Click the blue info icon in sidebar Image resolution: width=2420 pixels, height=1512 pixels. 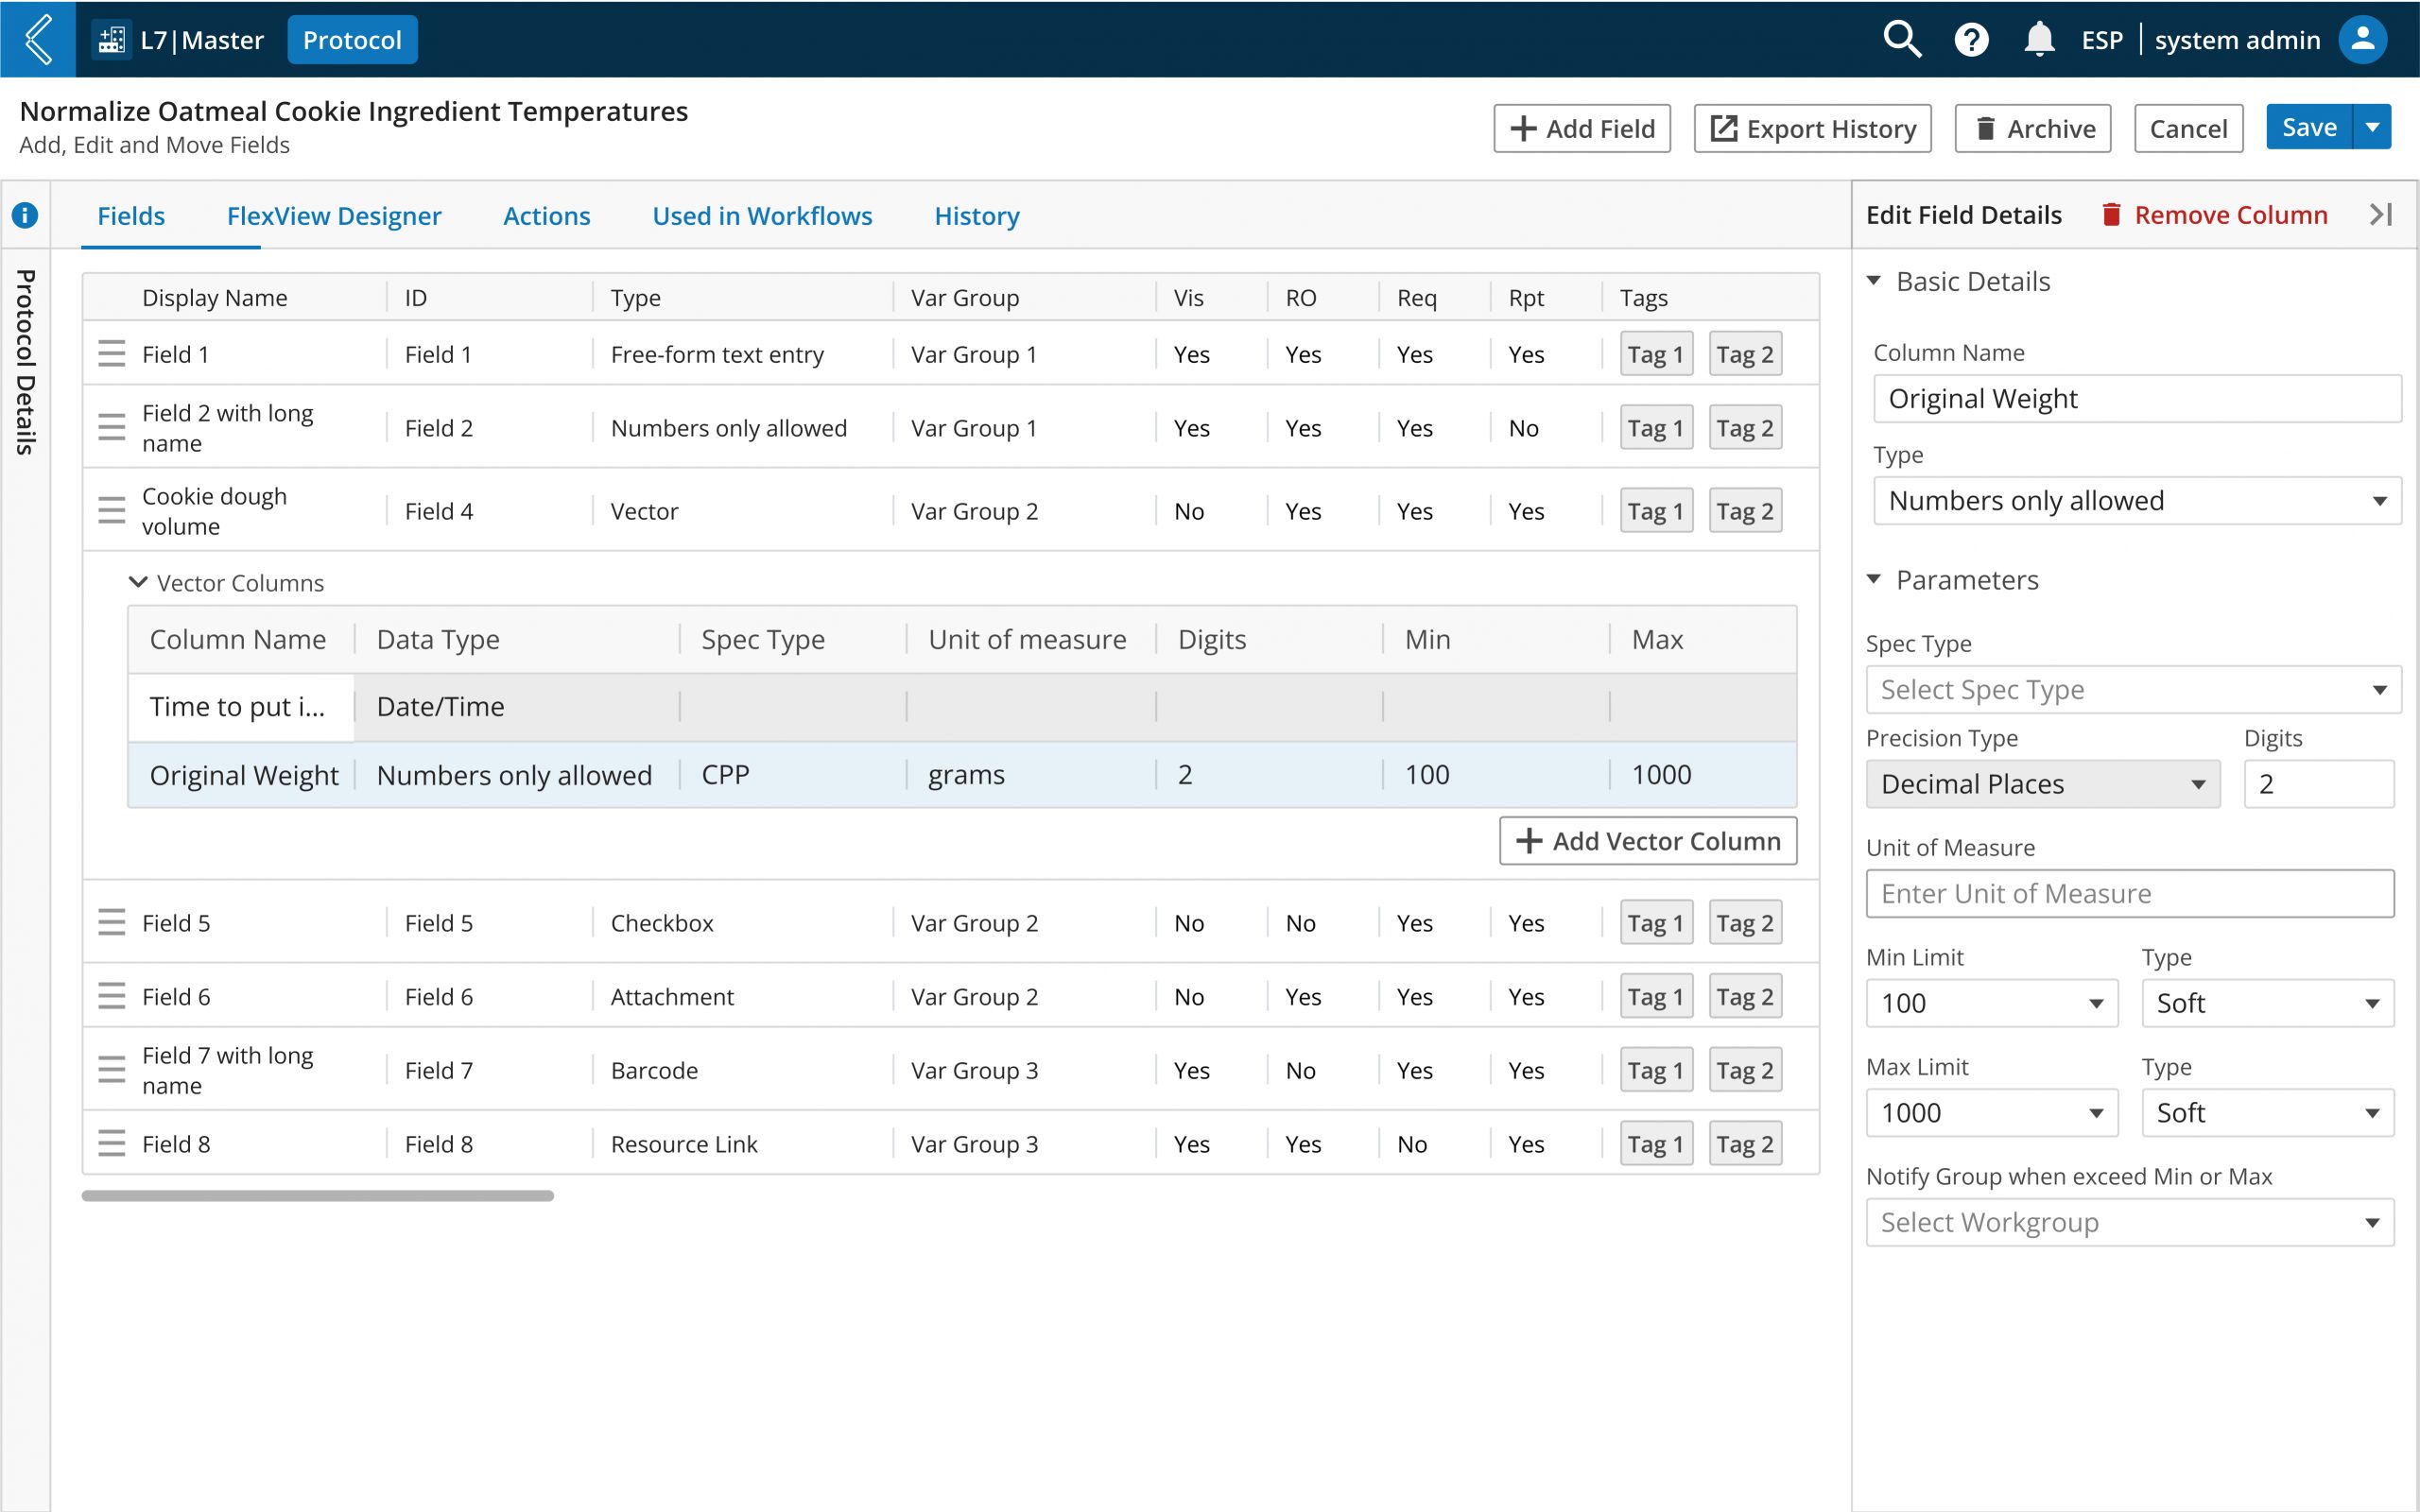(x=25, y=215)
